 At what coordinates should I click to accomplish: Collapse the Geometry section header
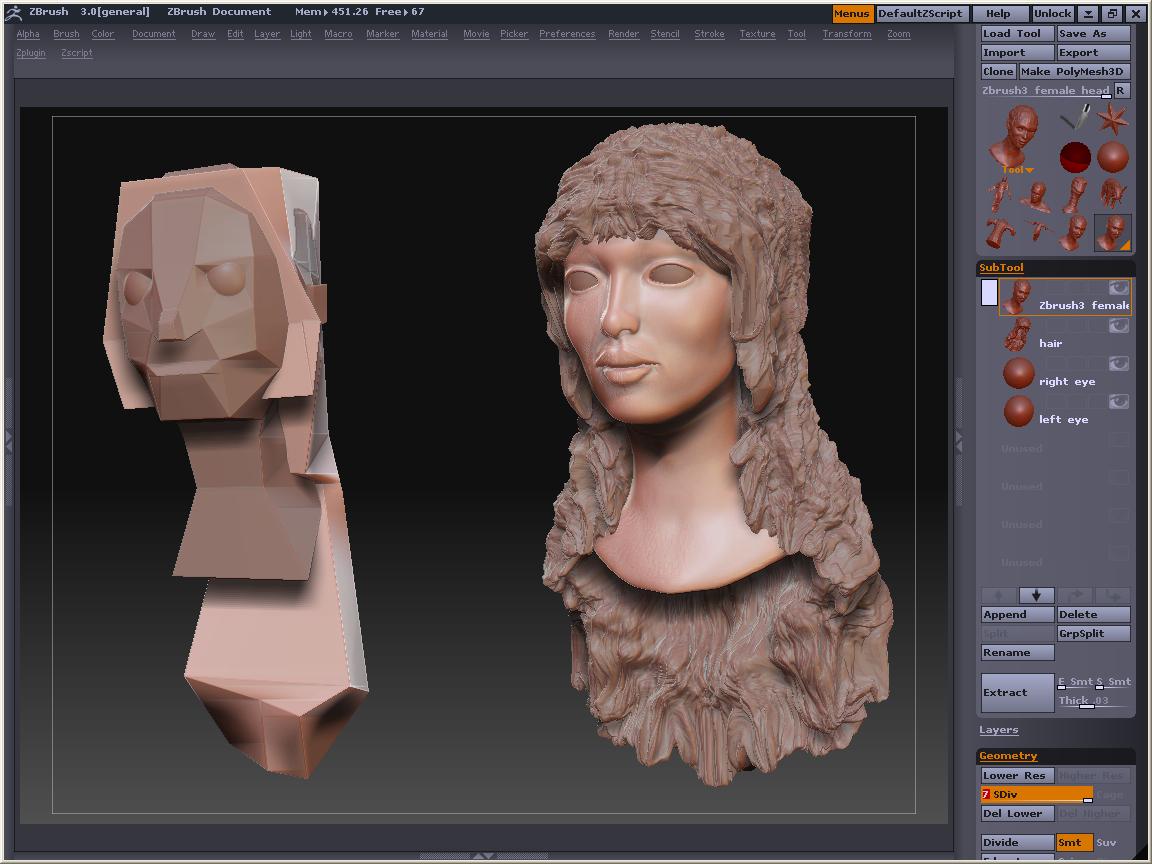click(1008, 755)
